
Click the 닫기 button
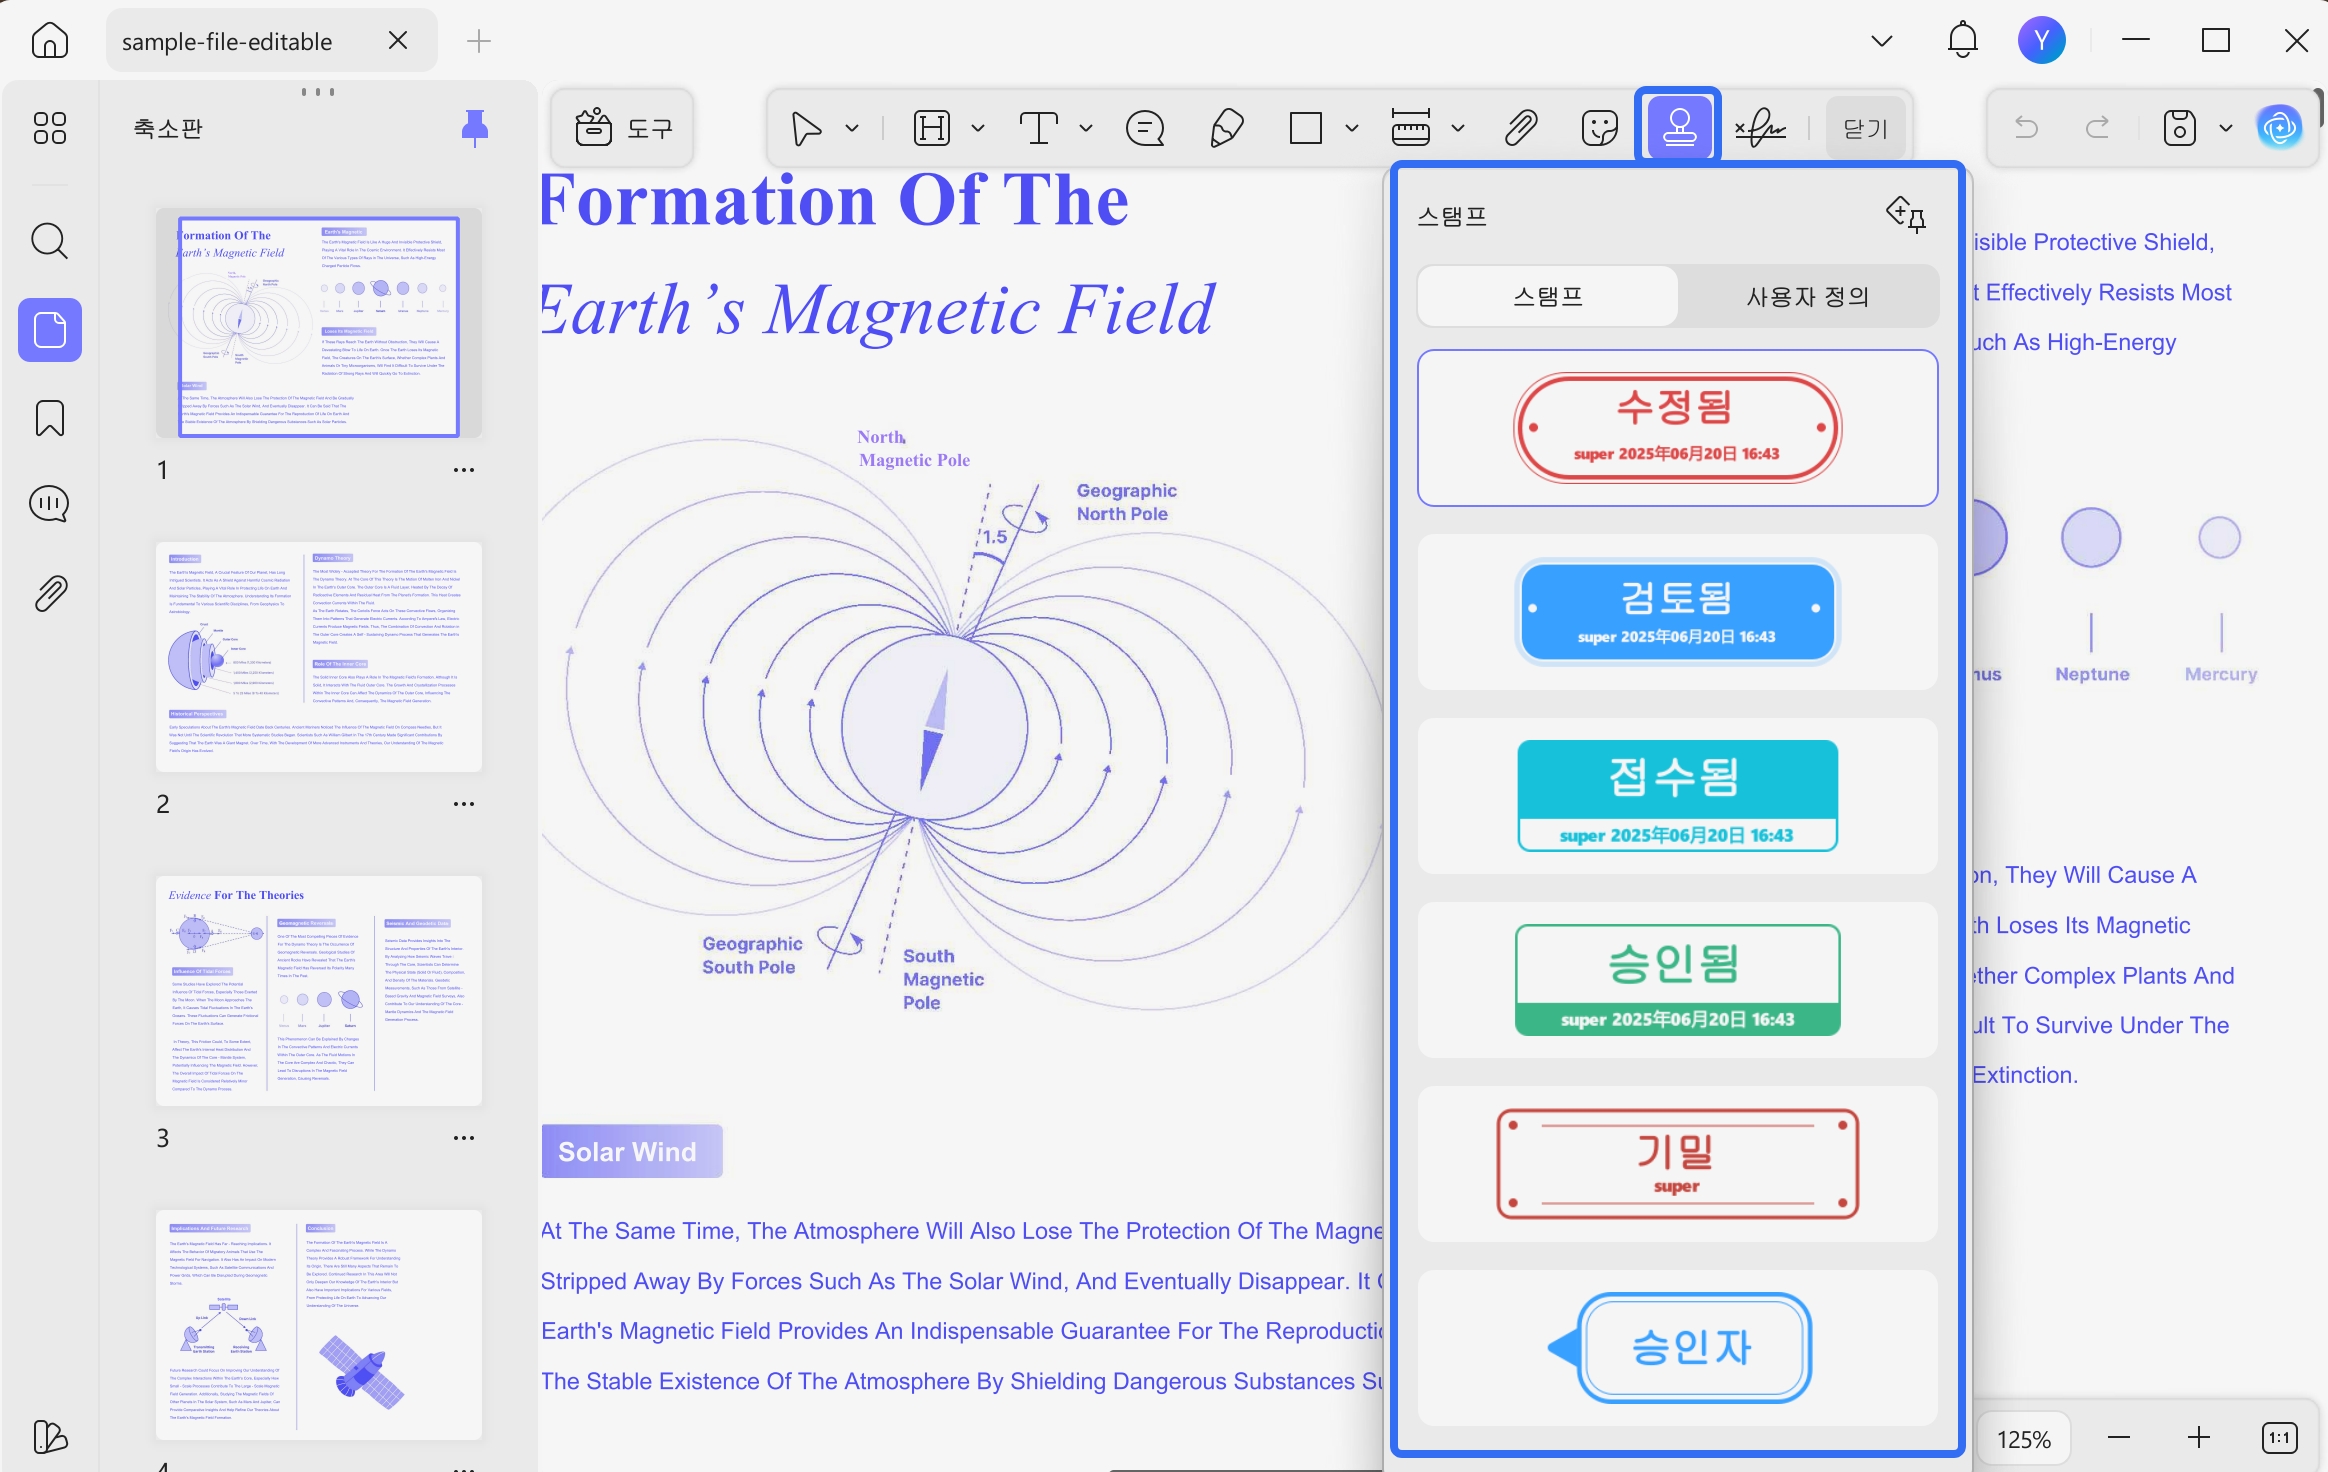pos(1865,128)
